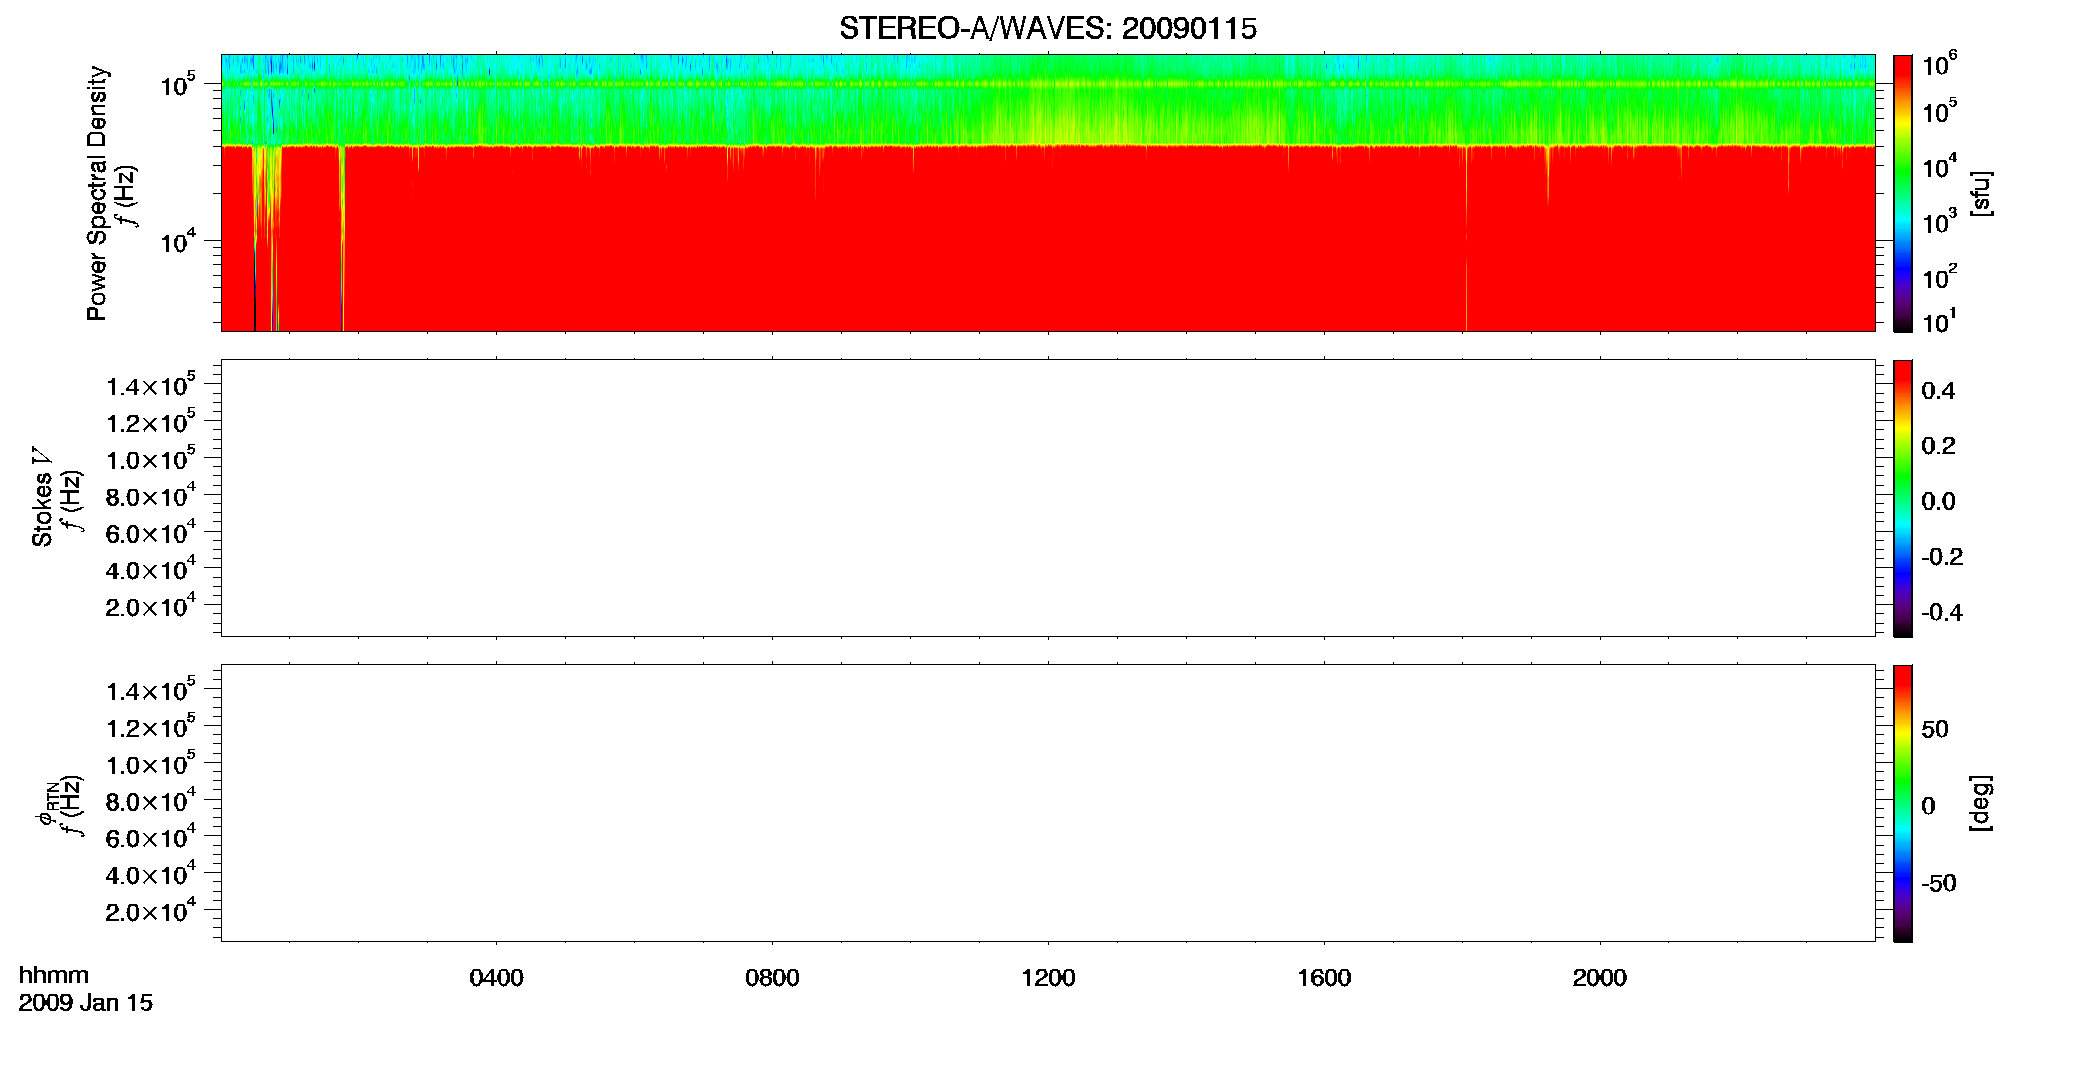Click the Stokes V colorbar

[1902, 498]
